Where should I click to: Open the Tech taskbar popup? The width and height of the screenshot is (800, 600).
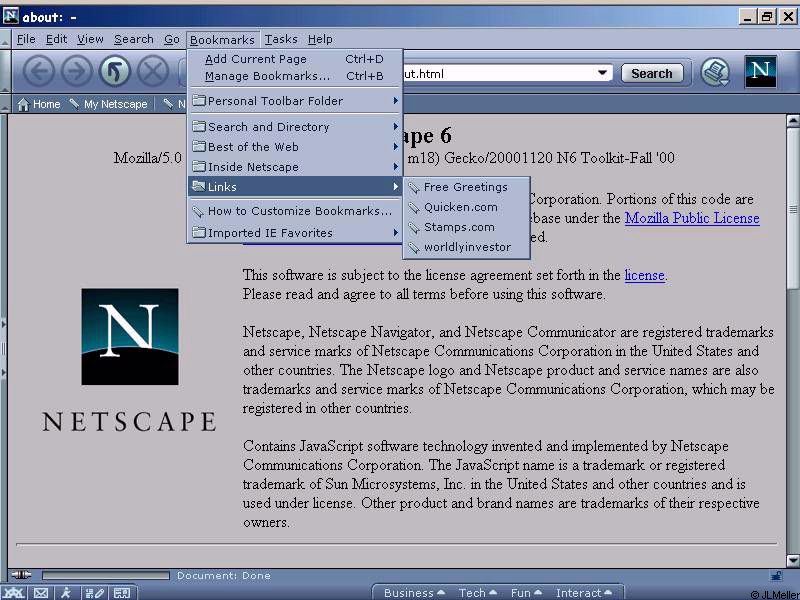coord(478,593)
